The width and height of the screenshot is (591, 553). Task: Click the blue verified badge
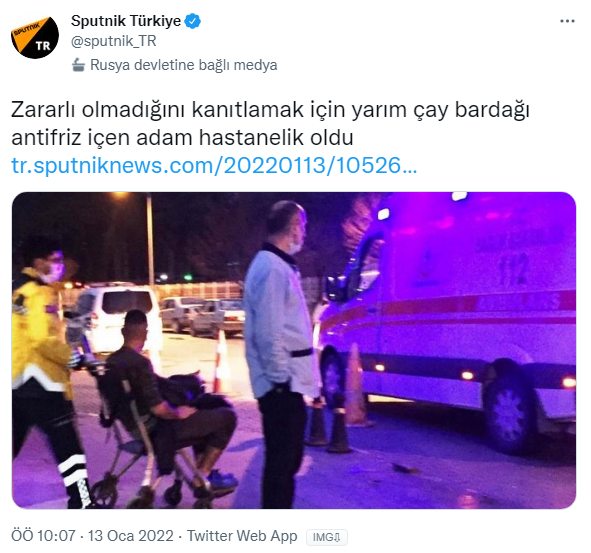[x=193, y=21]
